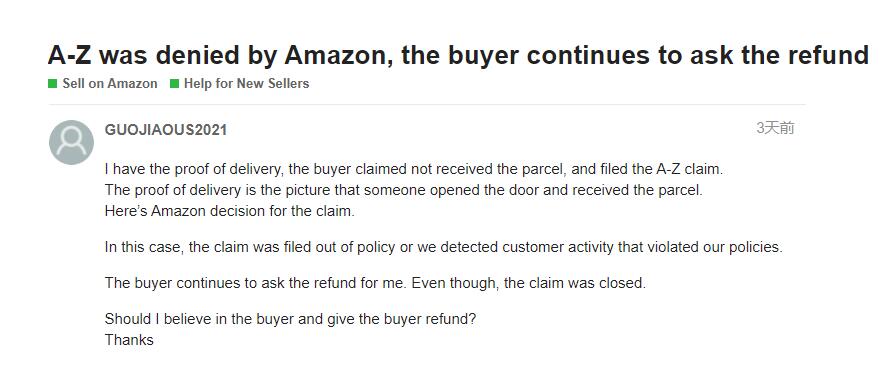Image resolution: width=885 pixels, height=383 pixels.
Task: Open the topic title about A-Z denied
Action: 458,55
